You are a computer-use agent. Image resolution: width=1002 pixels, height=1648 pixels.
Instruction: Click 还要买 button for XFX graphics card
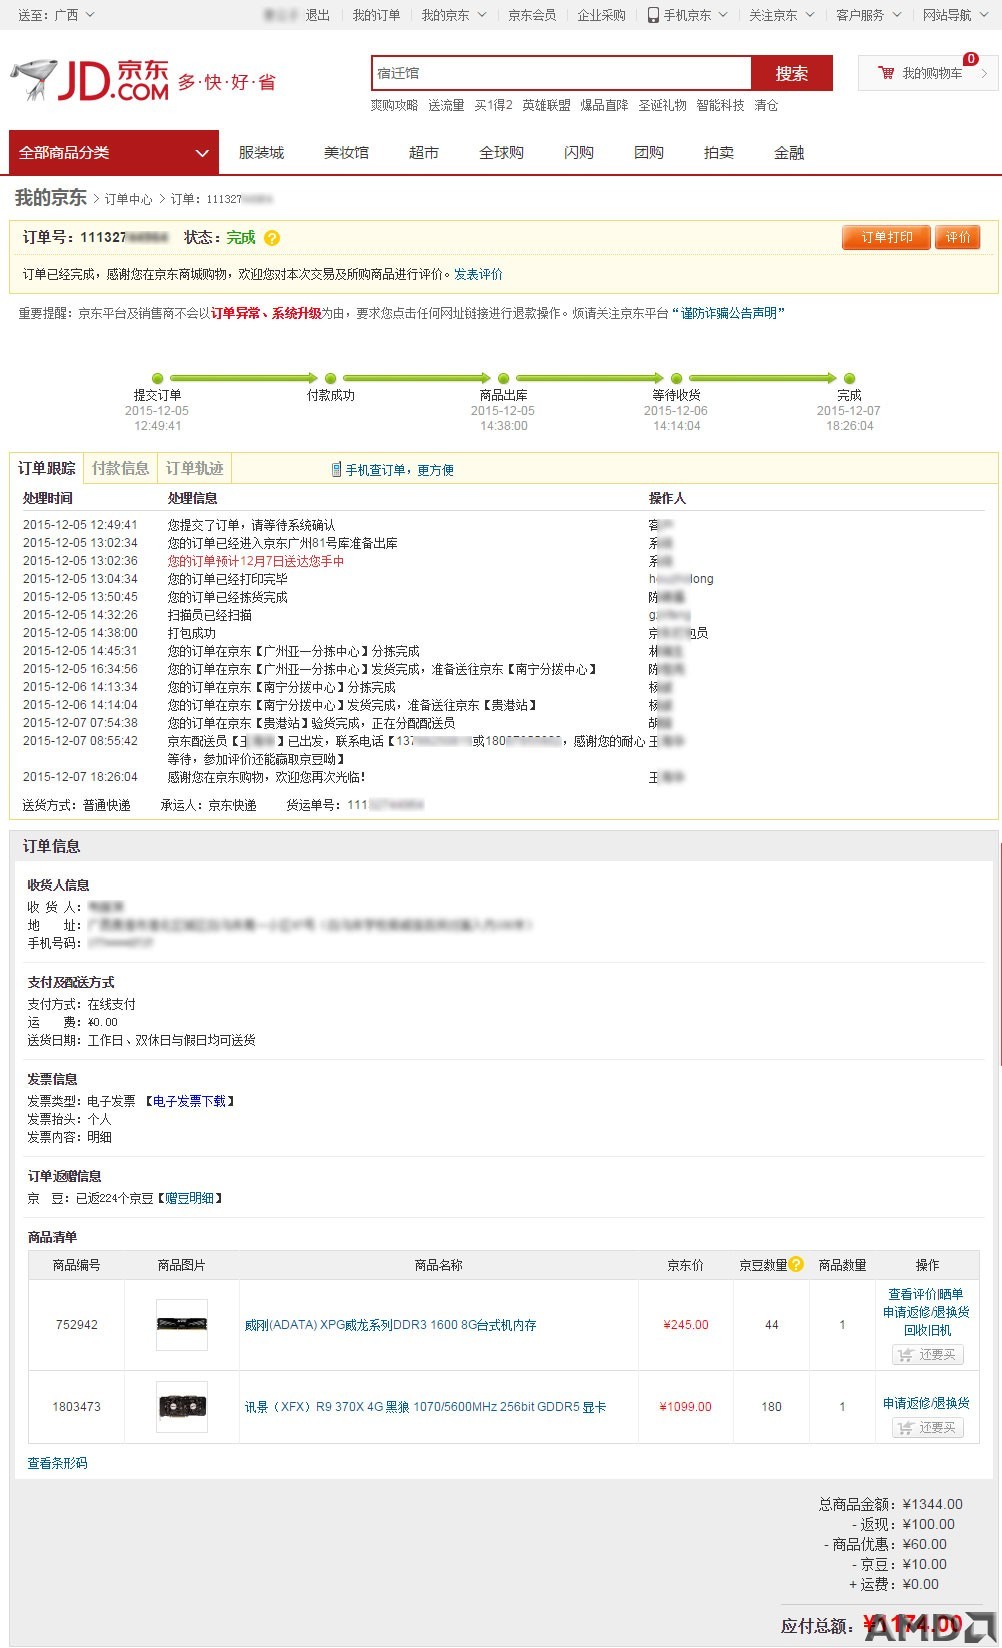(x=928, y=1428)
